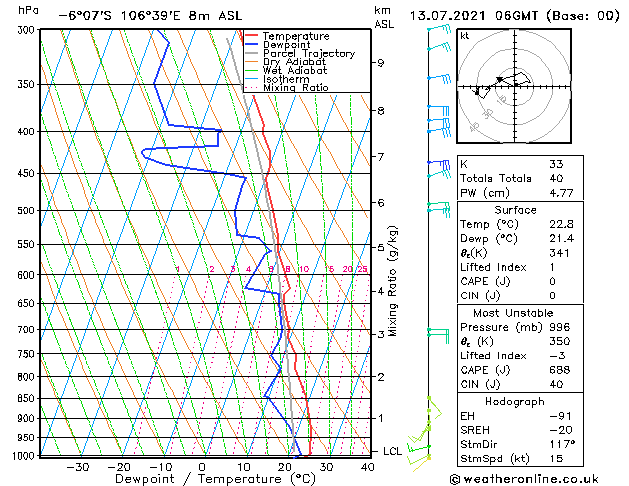Screen dimensions: 629x486
Task: Click the mixing ratio '25' line label
Action: coord(362,269)
